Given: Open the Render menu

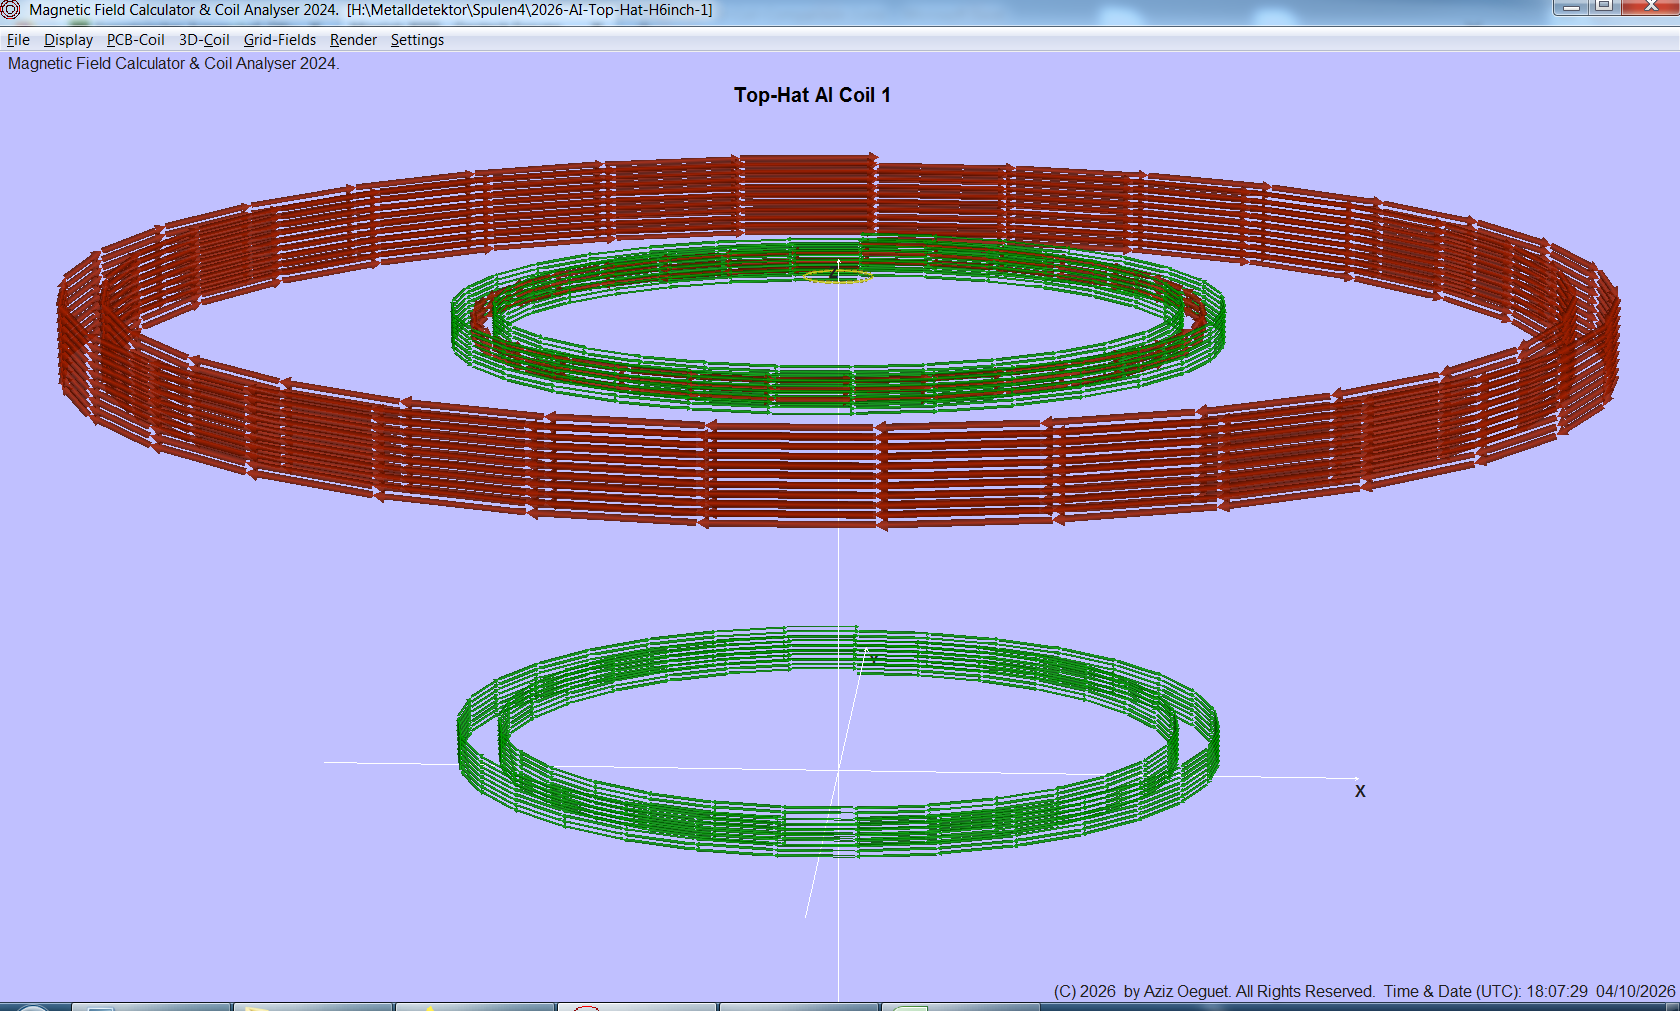Looking at the screenshot, I should tap(353, 40).
